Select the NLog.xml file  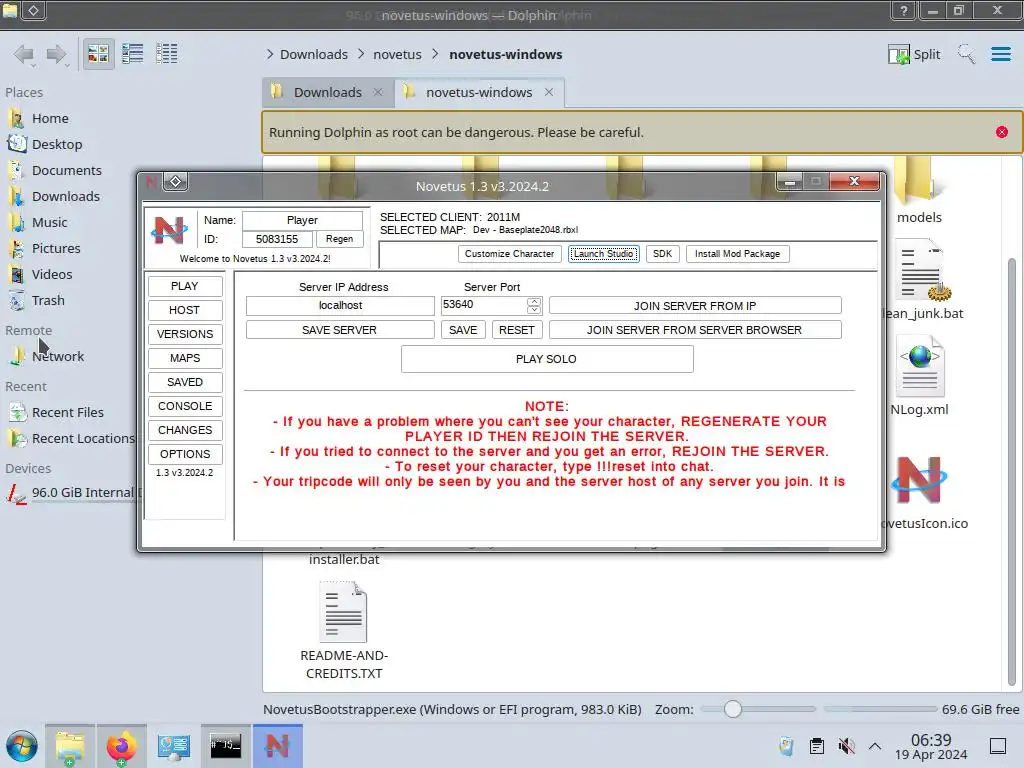920,376
